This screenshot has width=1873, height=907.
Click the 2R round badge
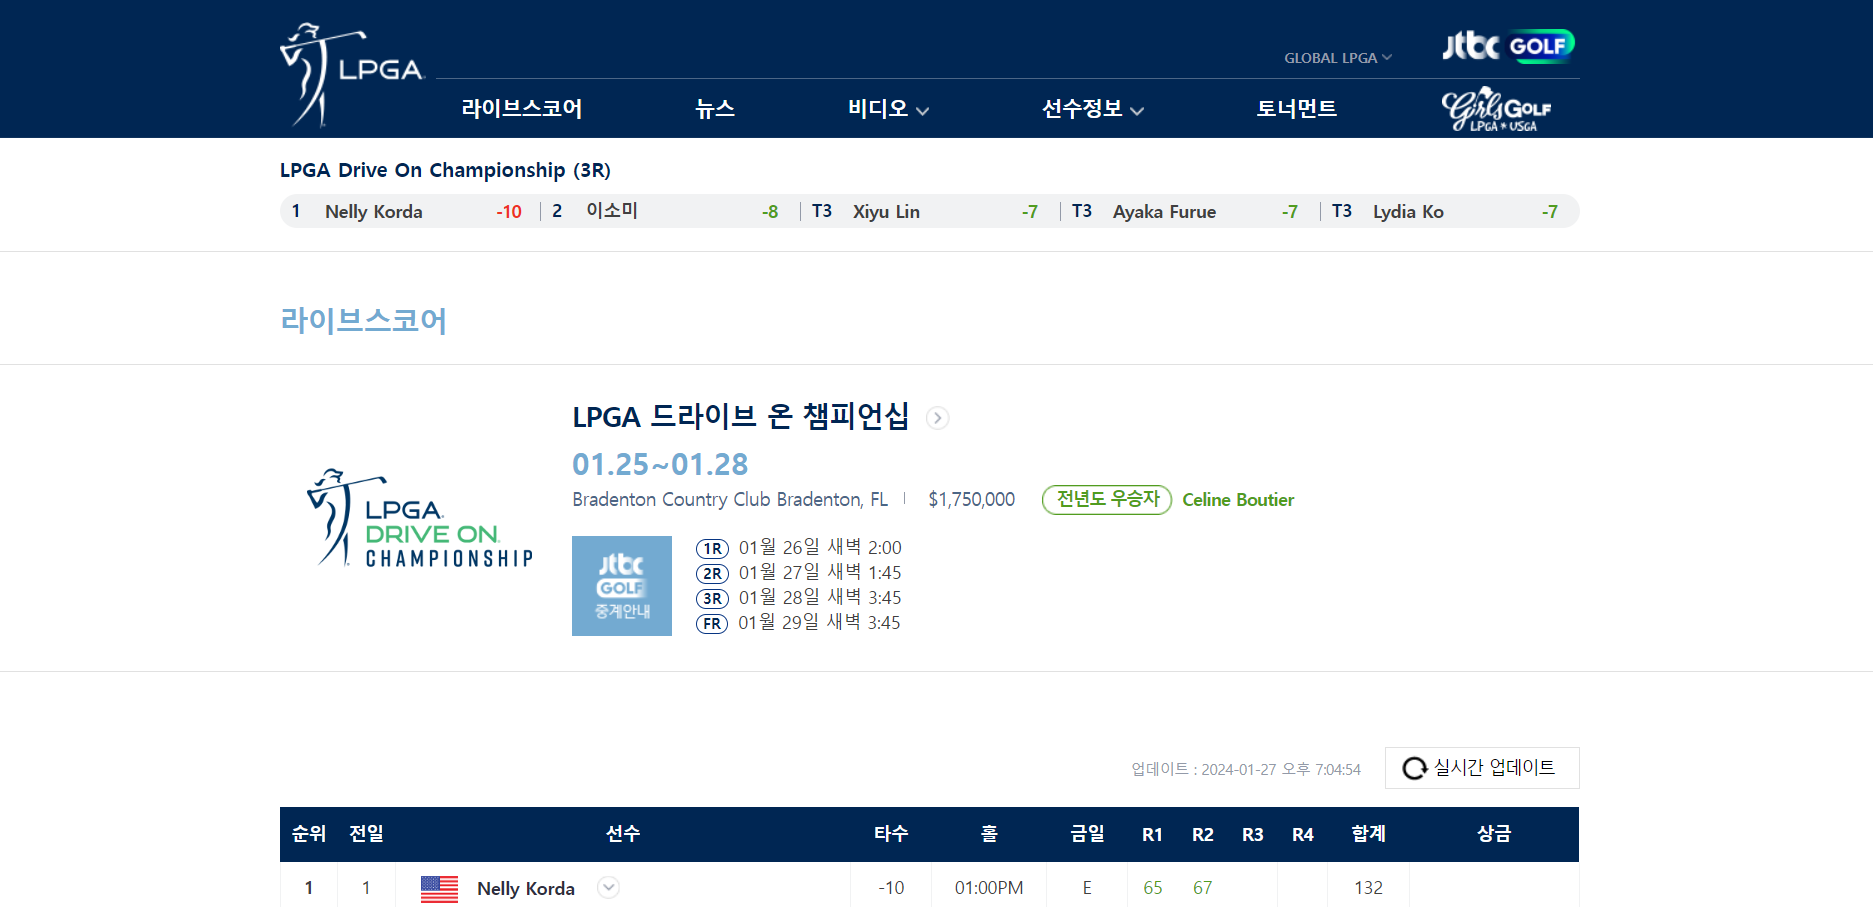click(x=712, y=573)
